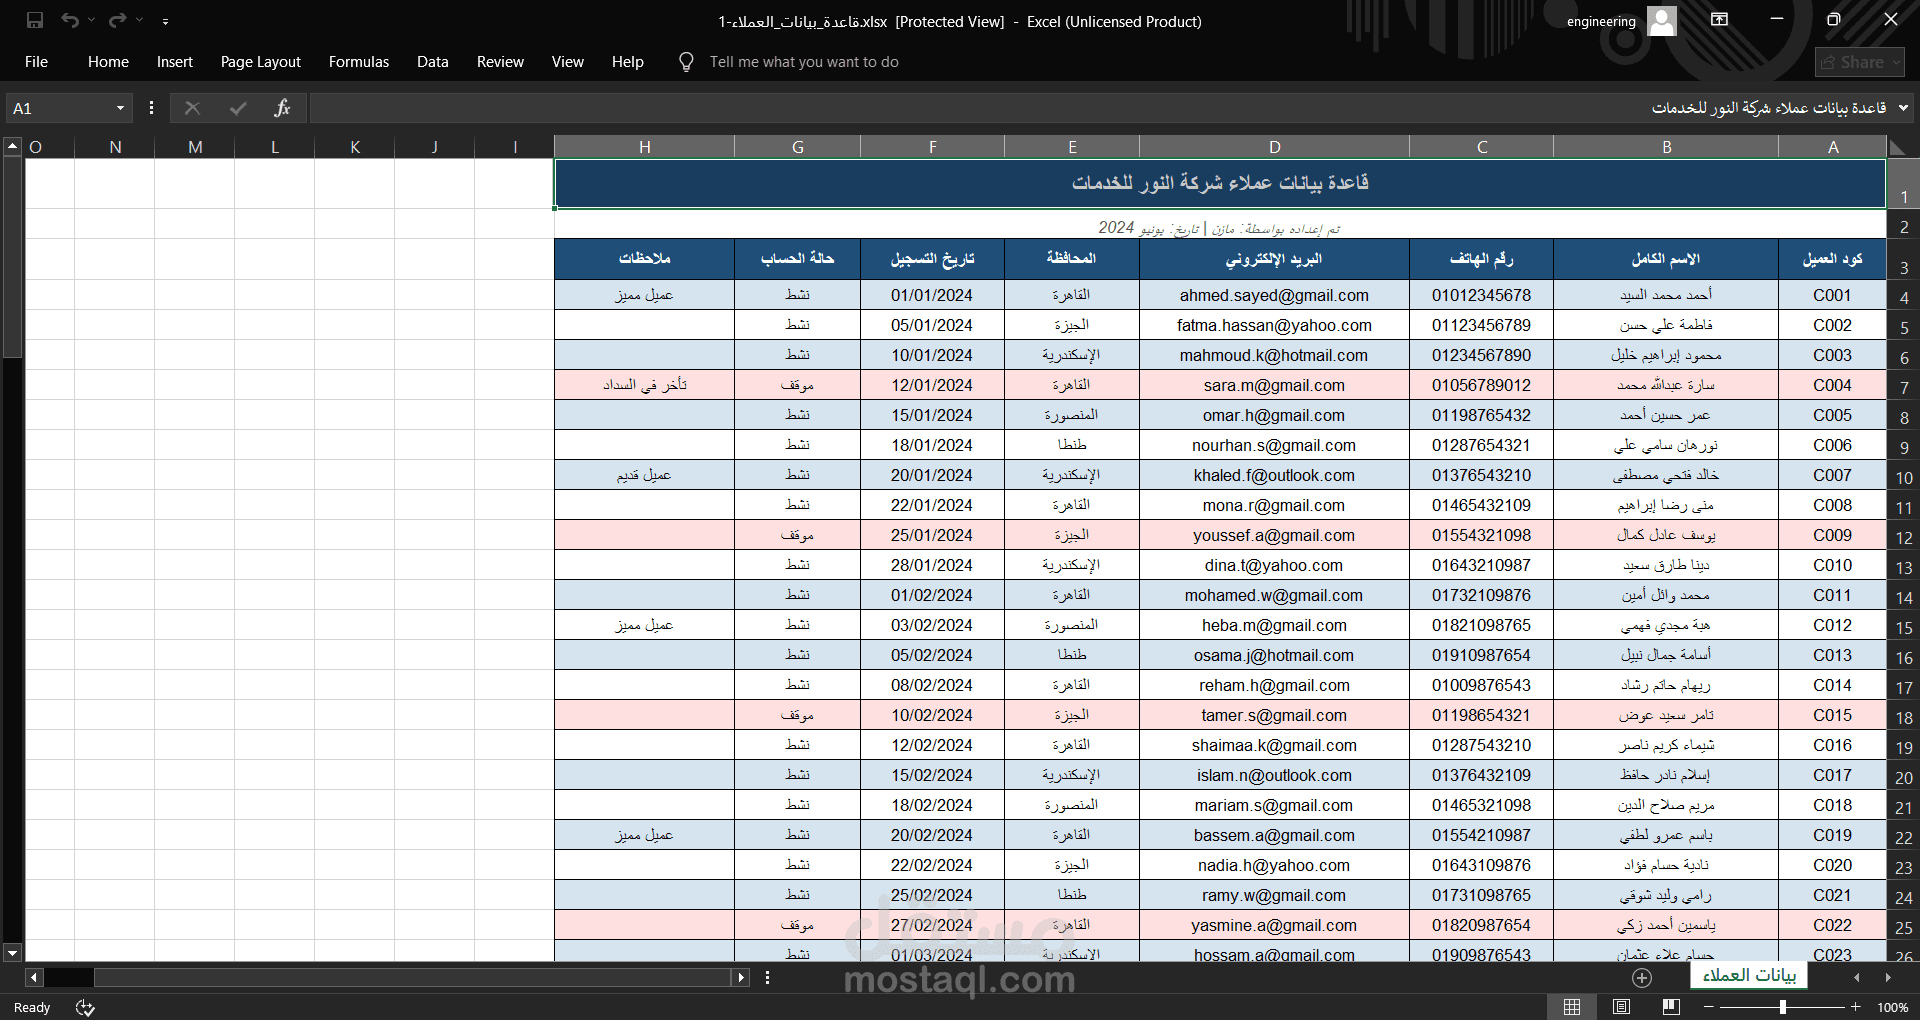Click the formula bar text field
This screenshot has height=1020, width=1920.
tap(1100, 108)
